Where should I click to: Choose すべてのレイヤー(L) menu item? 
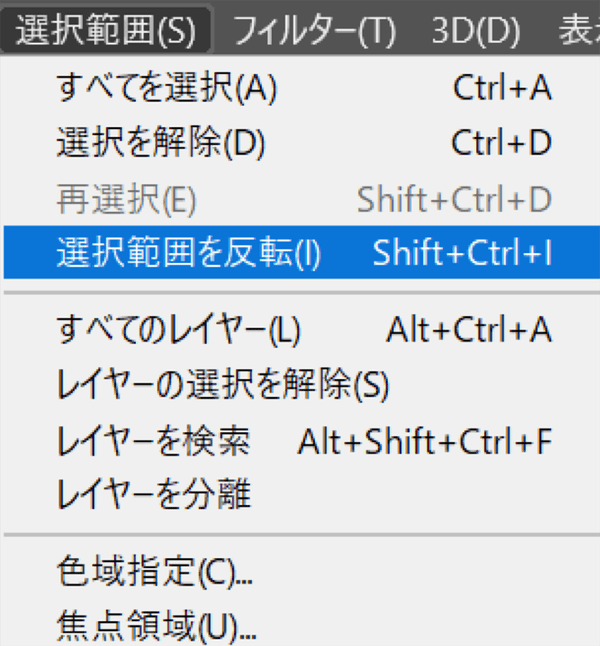coord(302,329)
